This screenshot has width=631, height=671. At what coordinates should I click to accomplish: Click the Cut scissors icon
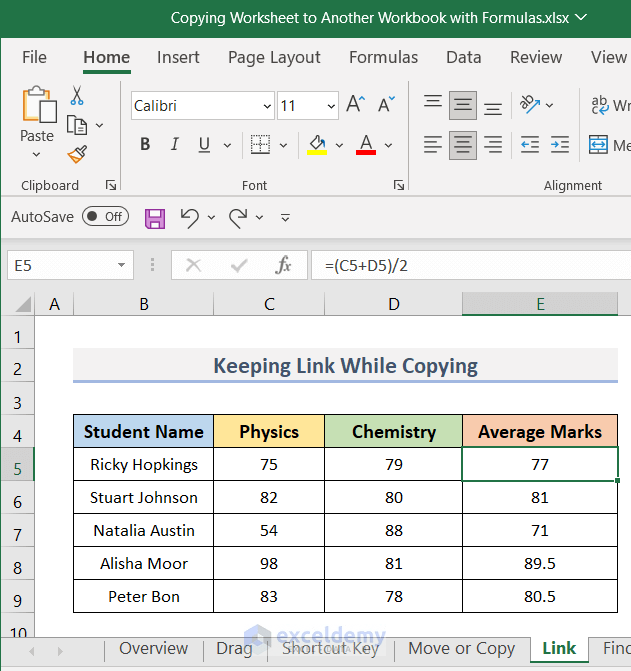pyautogui.click(x=77, y=95)
